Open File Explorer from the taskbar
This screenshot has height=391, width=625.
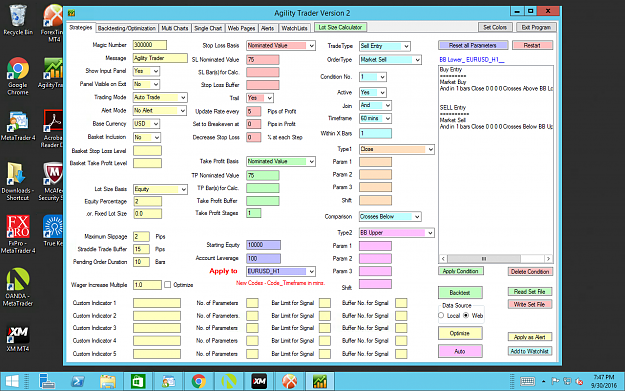coord(108,381)
